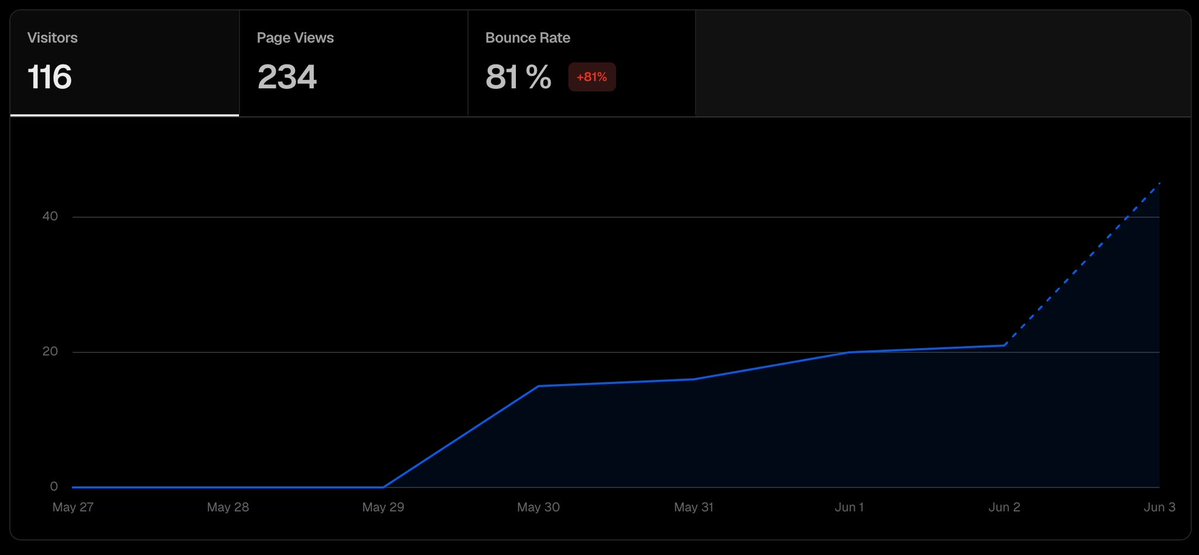This screenshot has height=555, width=1199.
Task: Click the chart data point at Jun 2
Action: (x=1005, y=346)
